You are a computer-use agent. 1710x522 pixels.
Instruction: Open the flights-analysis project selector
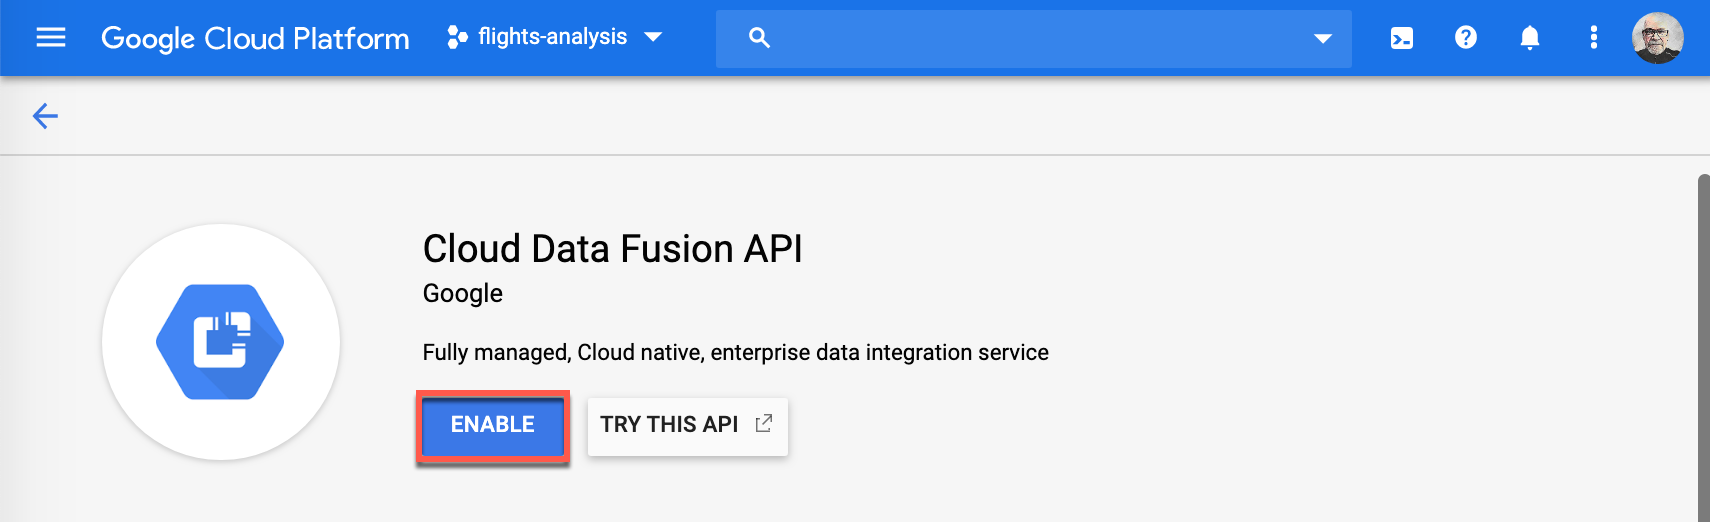coord(552,38)
